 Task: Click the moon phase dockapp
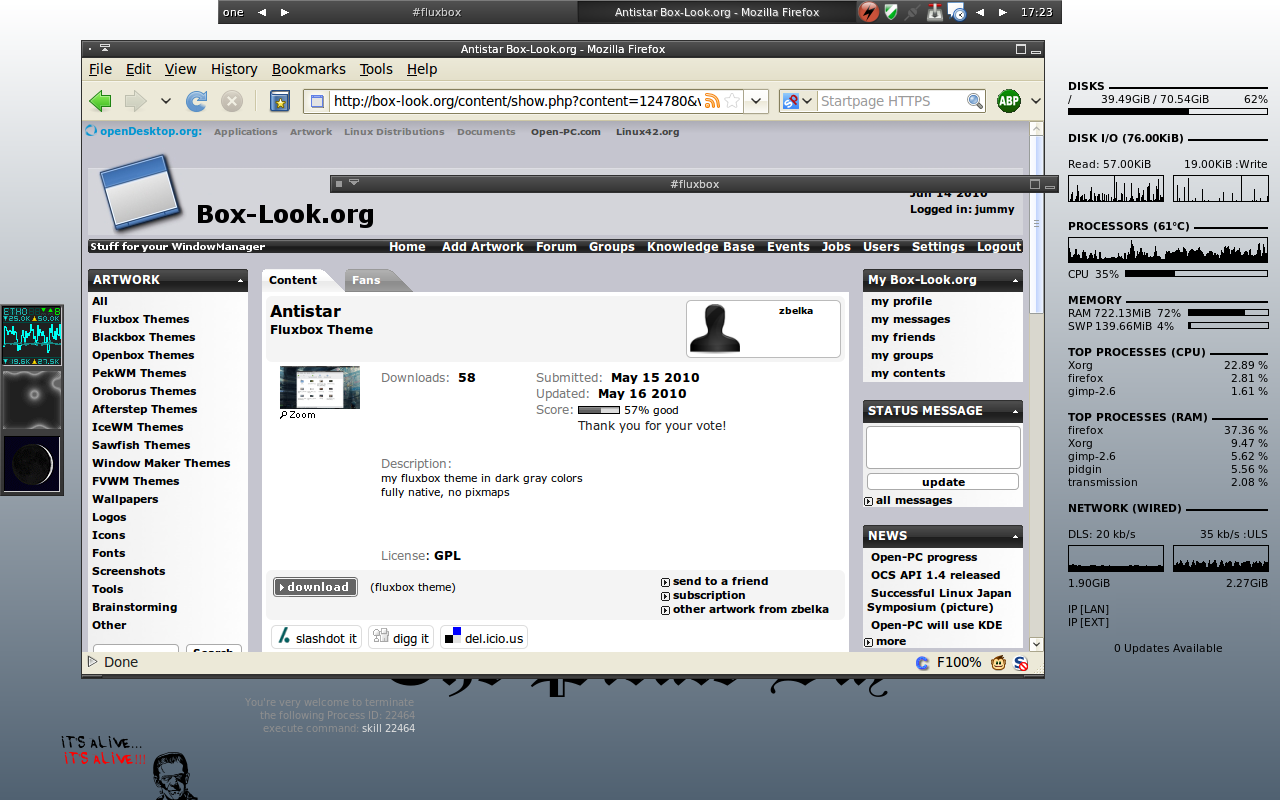(32, 464)
